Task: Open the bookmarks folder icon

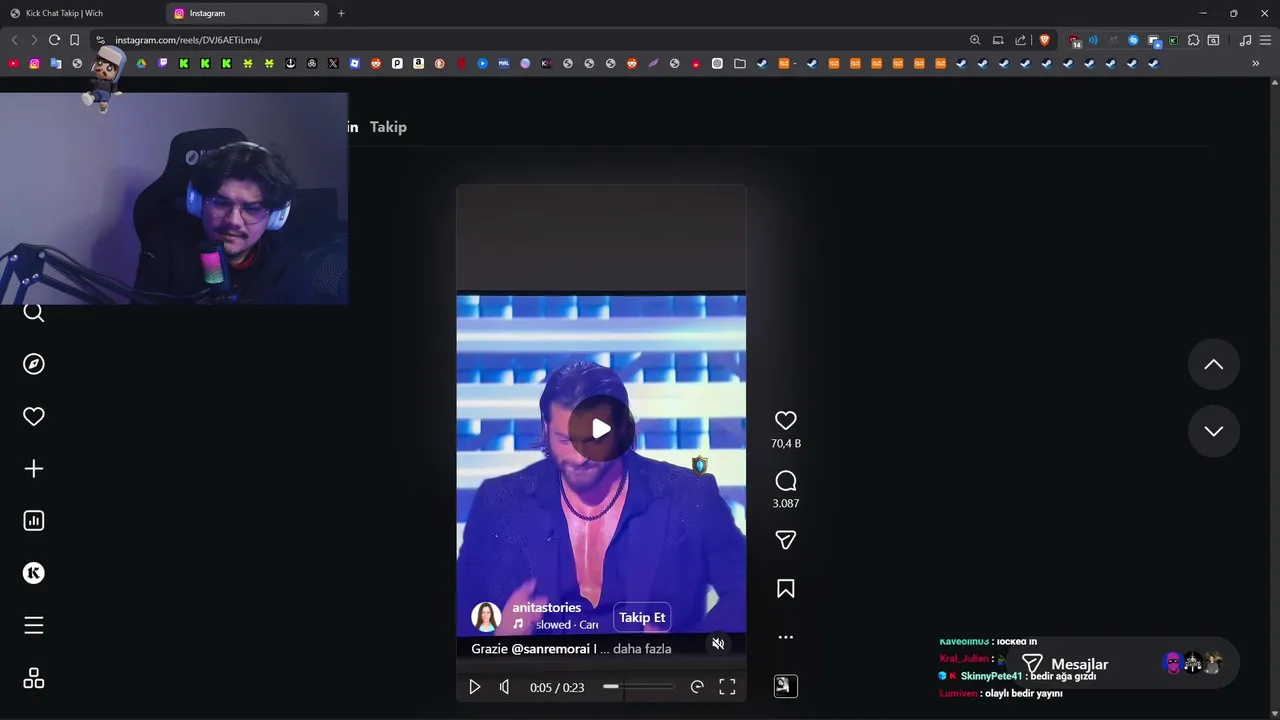Action: (x=740, y=63)
